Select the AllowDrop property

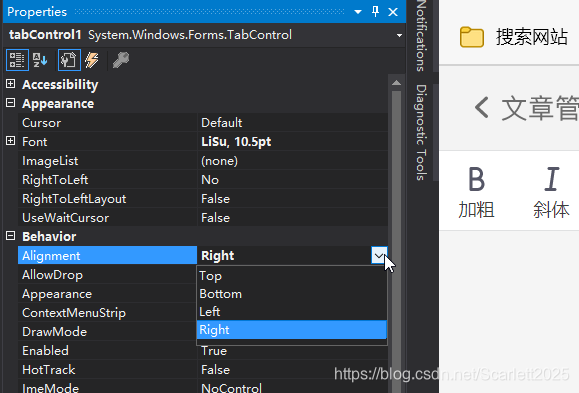[107, 275]
